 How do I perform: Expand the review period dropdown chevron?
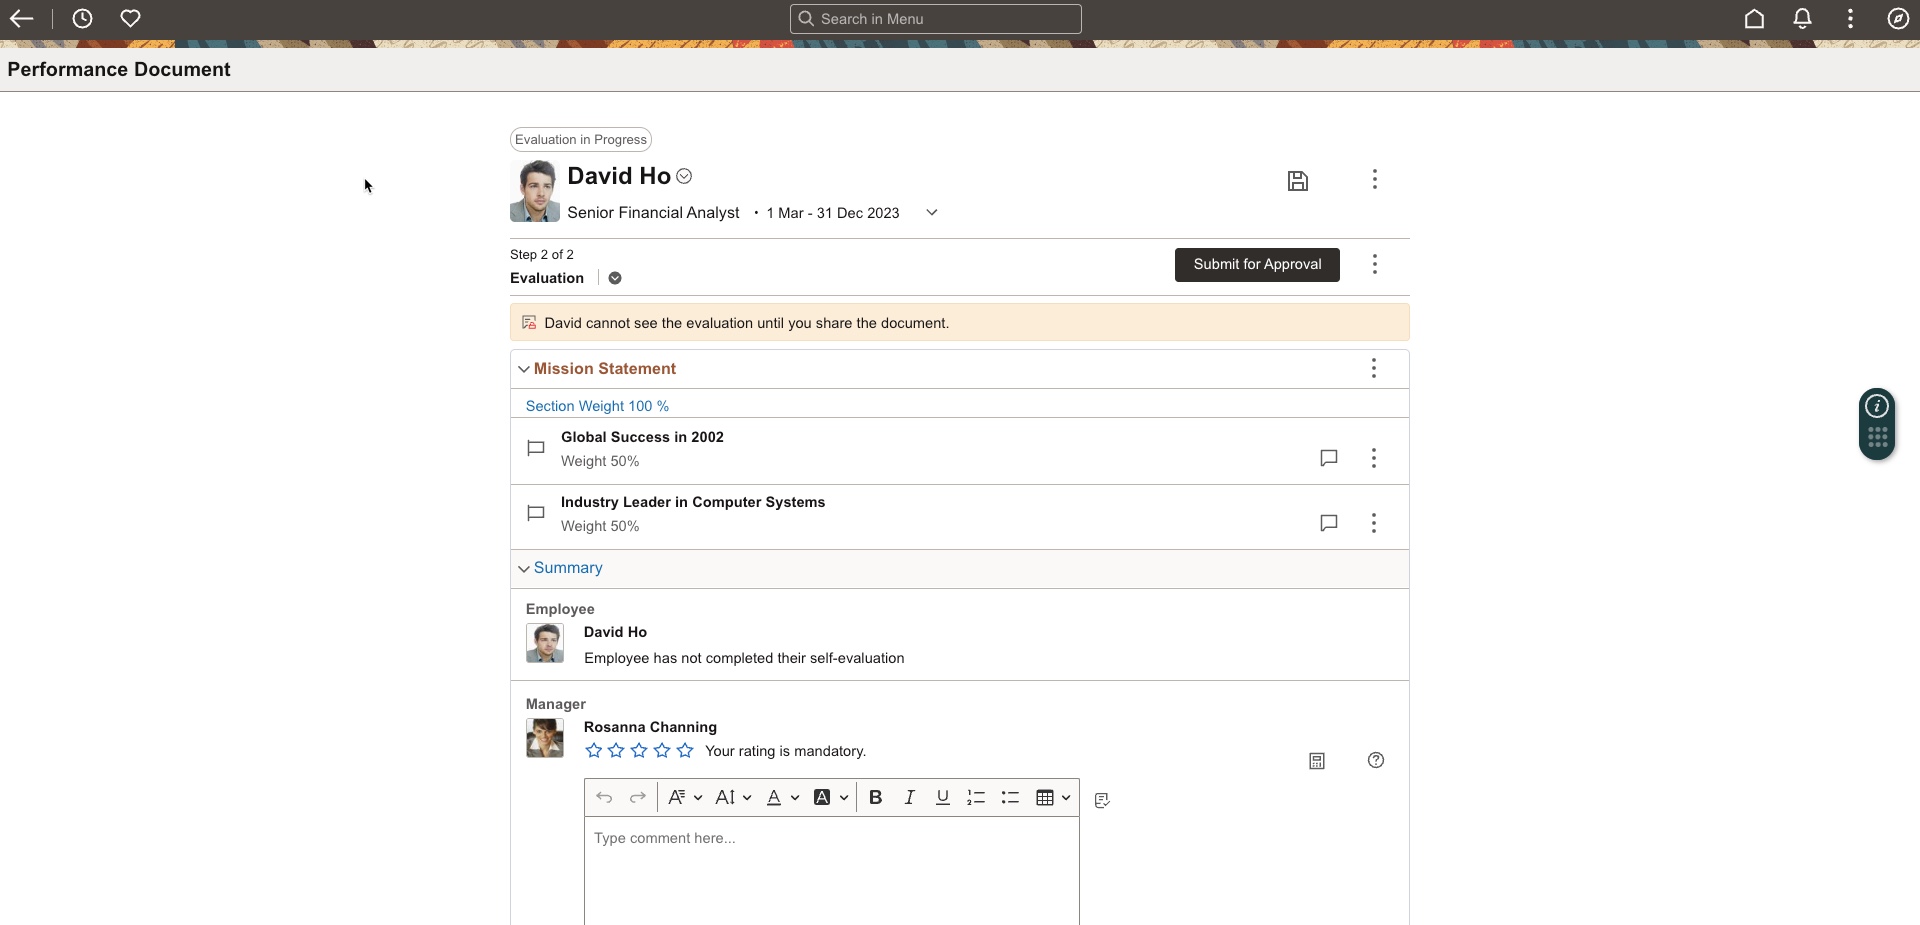[931, 213]
